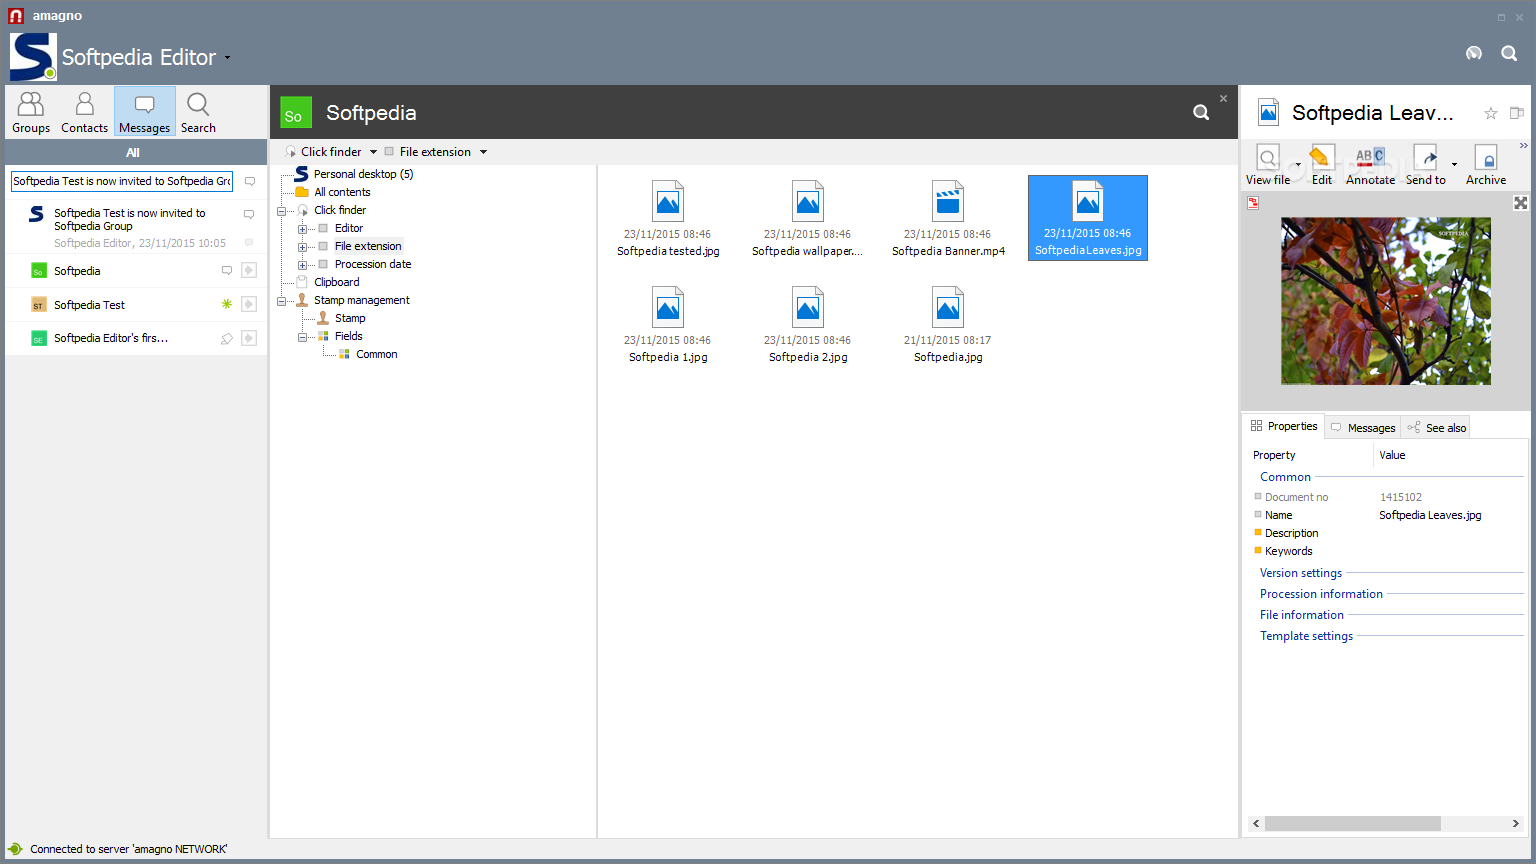Click the red structure icon above preview
Screen dimensions: 1536x864
click(1253, 203)
